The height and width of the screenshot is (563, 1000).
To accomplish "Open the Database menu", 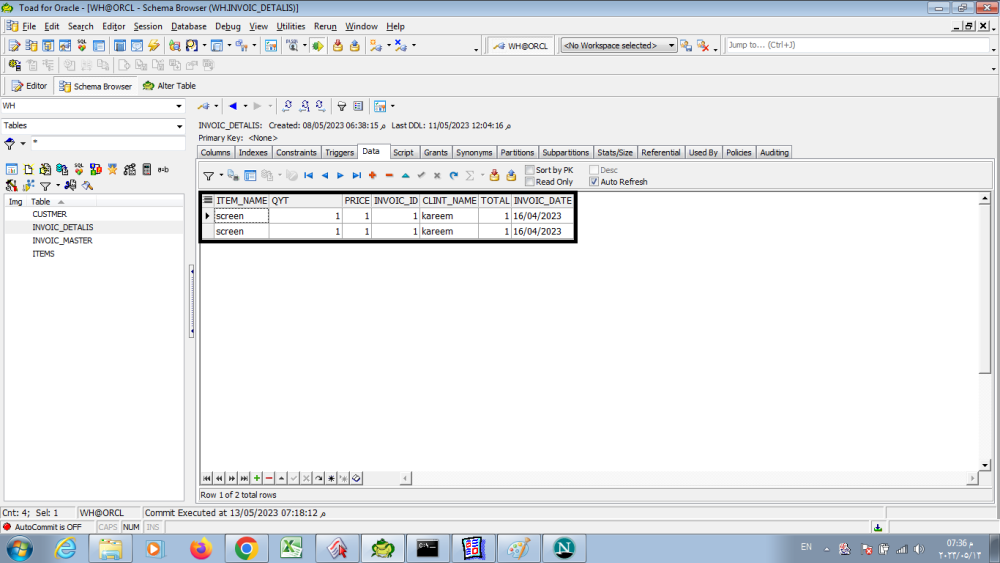I will 189,26.
